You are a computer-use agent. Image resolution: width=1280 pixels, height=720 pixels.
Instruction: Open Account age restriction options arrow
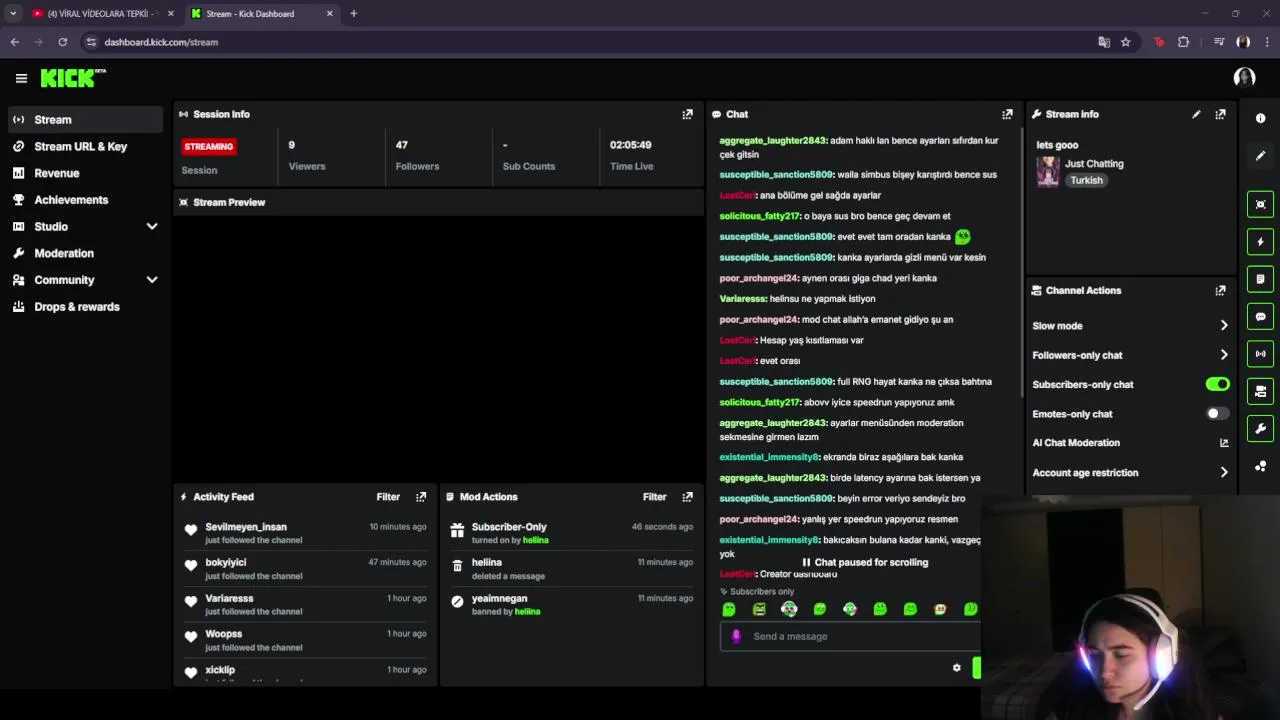(1224, 473)
